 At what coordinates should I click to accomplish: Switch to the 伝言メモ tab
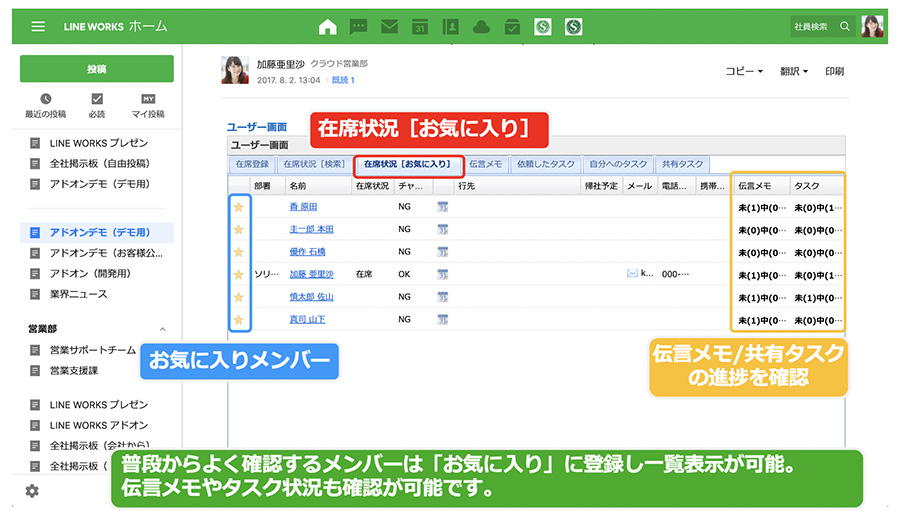(x=485, y=164)
